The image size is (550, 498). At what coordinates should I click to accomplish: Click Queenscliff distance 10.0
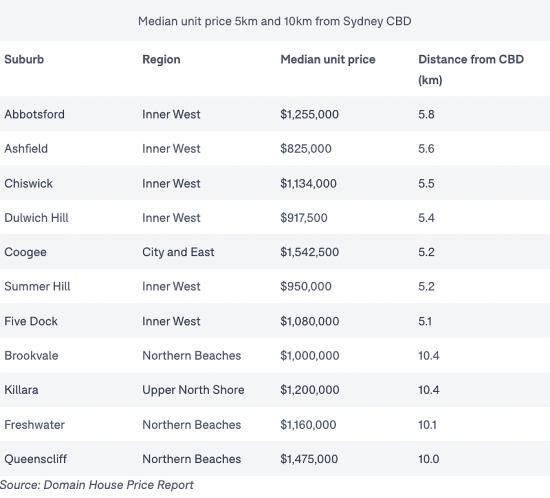pyautogui.click(x=429, y=459)
